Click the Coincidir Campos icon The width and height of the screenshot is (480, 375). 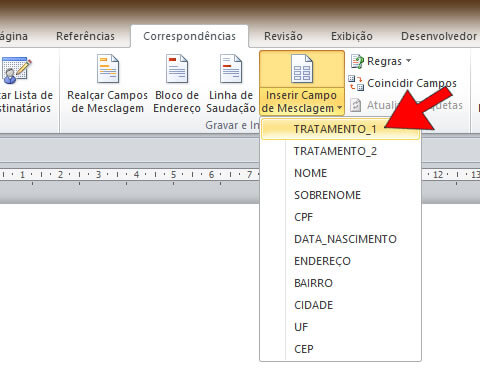click(356, 83)
